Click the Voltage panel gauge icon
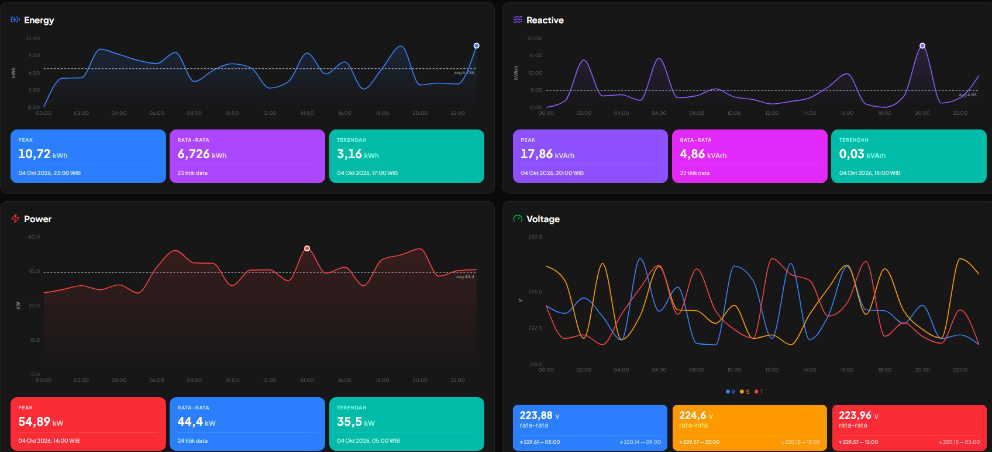The width and height of the screenshot is (992, 452). [518, 218]
